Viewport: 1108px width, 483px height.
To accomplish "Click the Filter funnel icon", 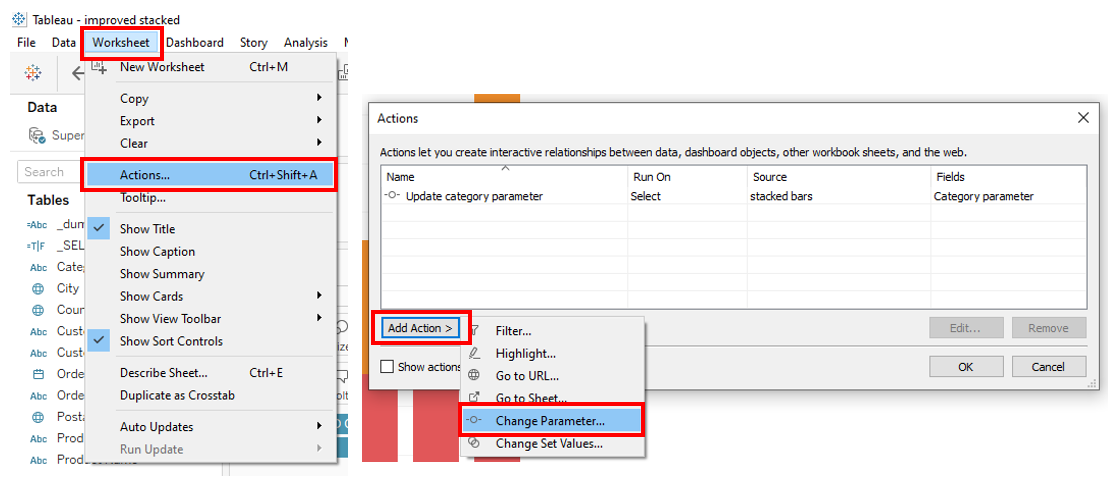I will 475,330.
